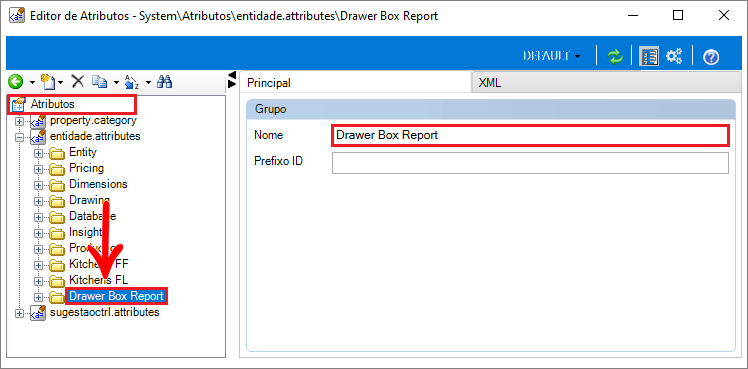Toggle the properties panel view icon
The height and width of the screenshot is (369, 748).
coord(649,56)
